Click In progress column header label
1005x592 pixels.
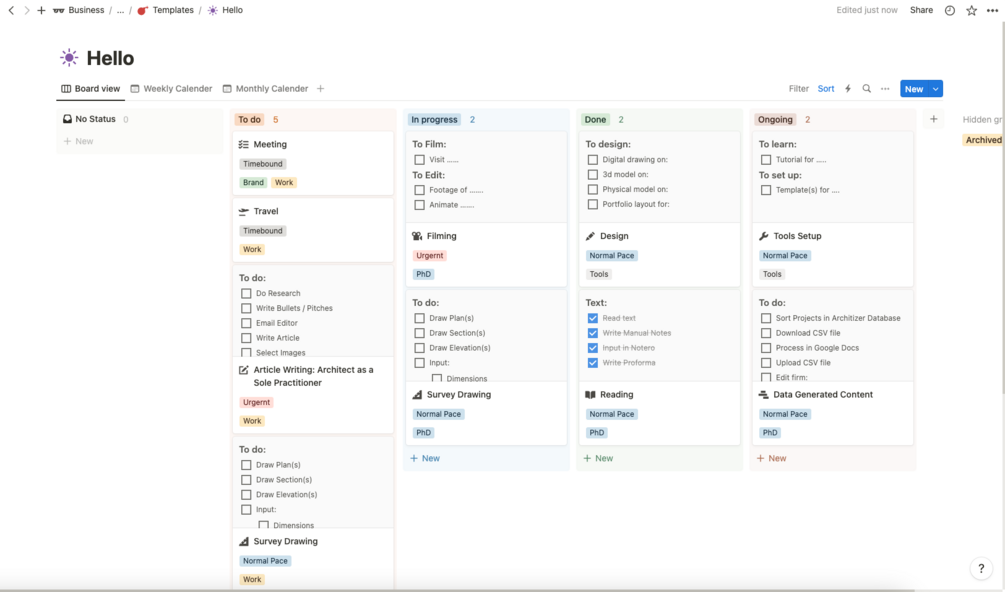tap(435, 119)
